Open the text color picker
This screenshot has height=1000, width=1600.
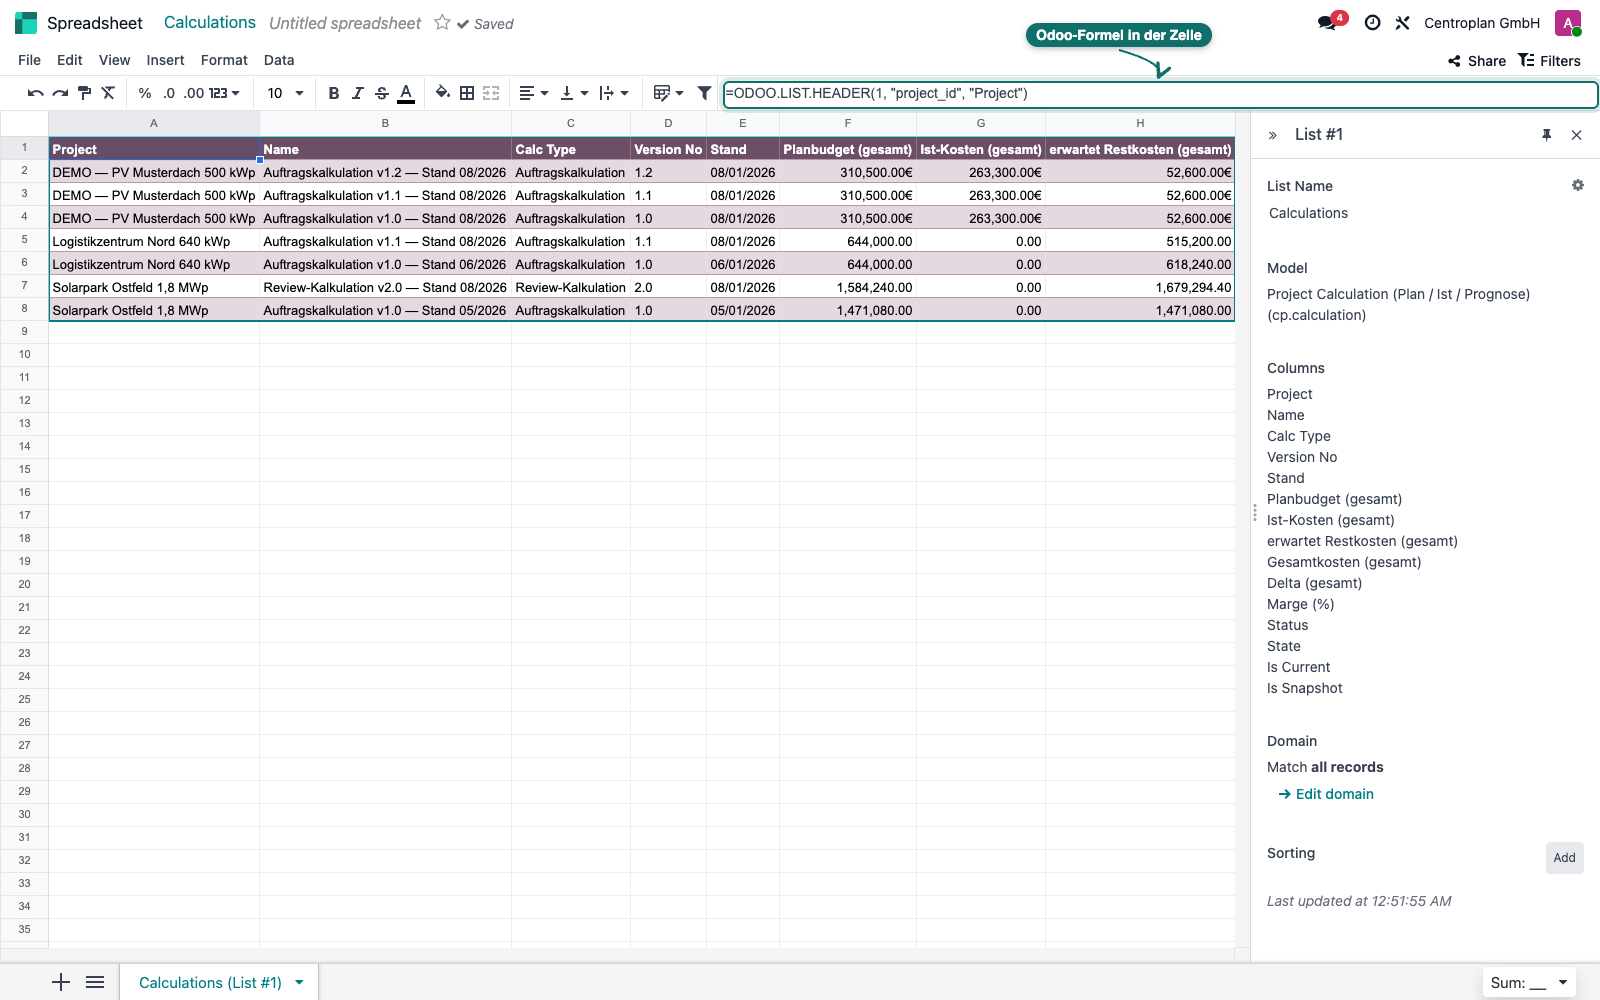click(x=406, y=93)
